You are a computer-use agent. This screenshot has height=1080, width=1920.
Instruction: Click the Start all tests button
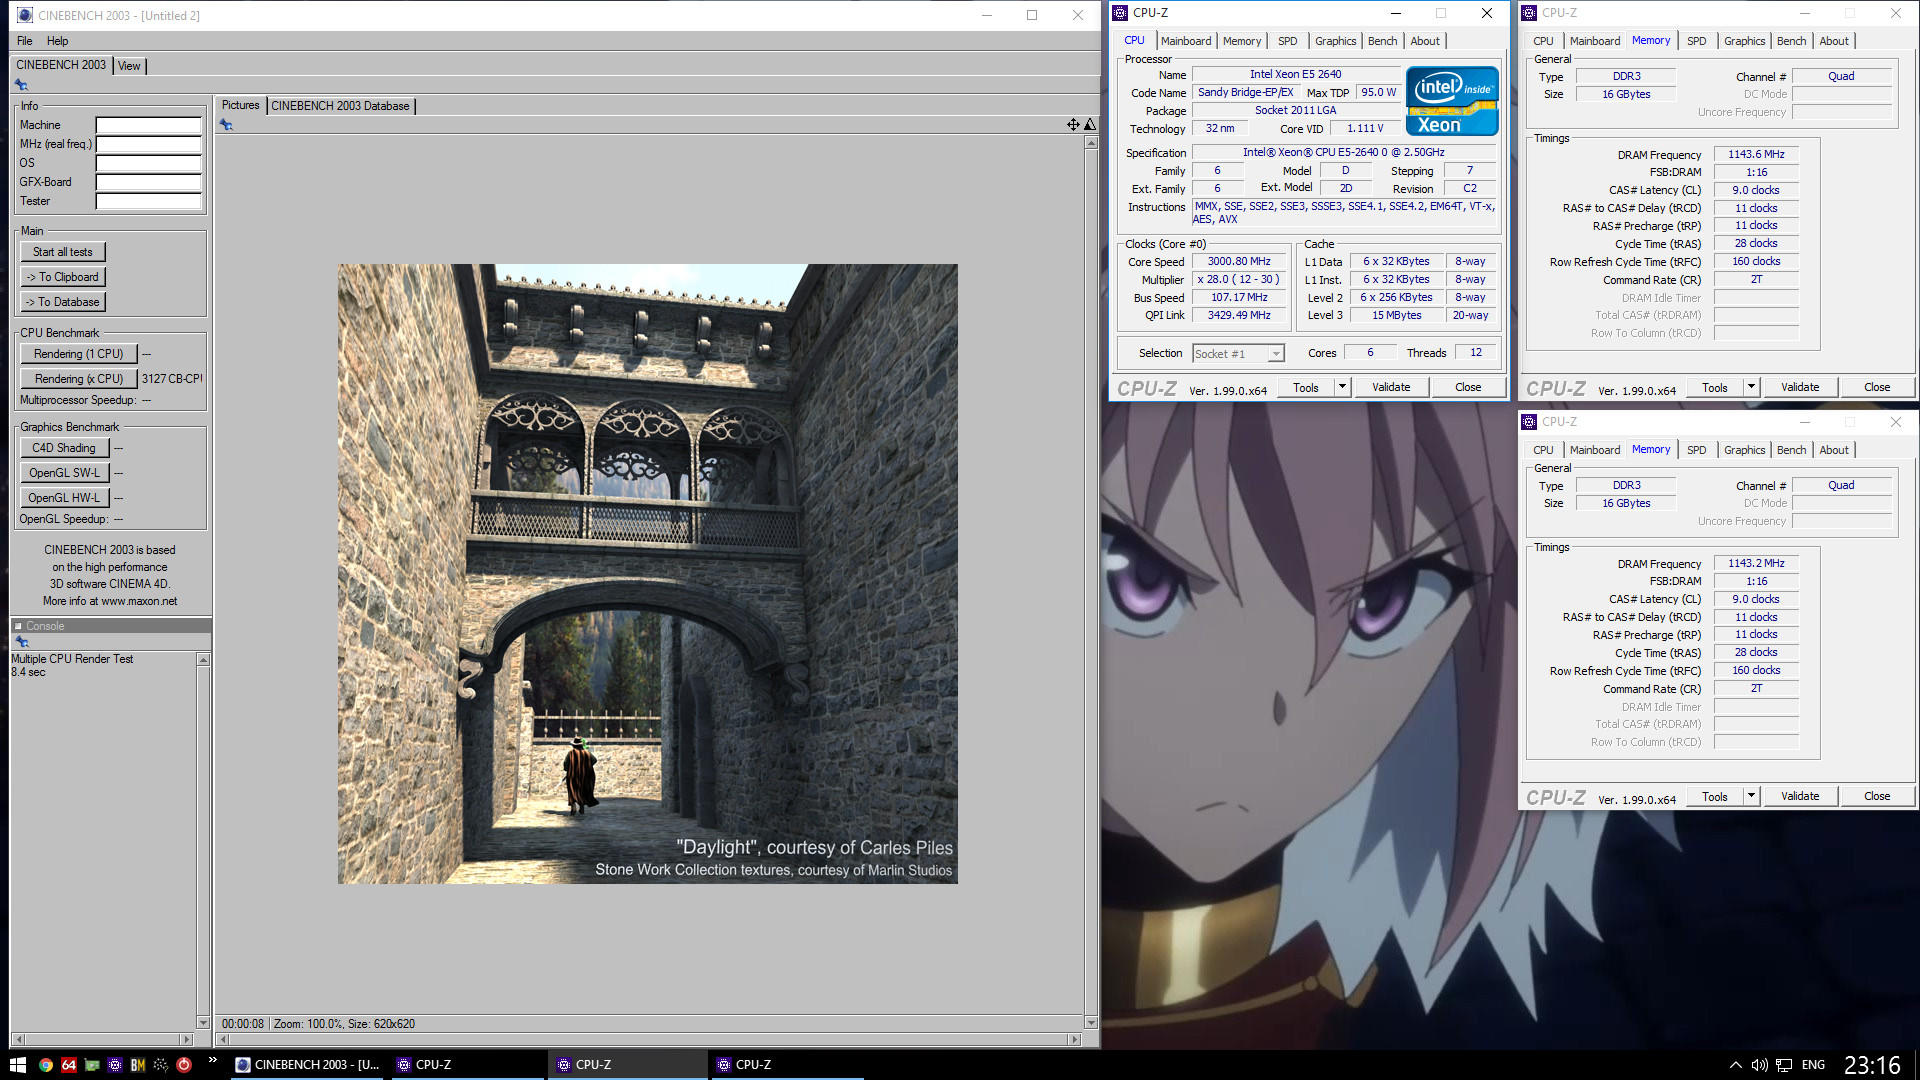(x=63, y=252)
